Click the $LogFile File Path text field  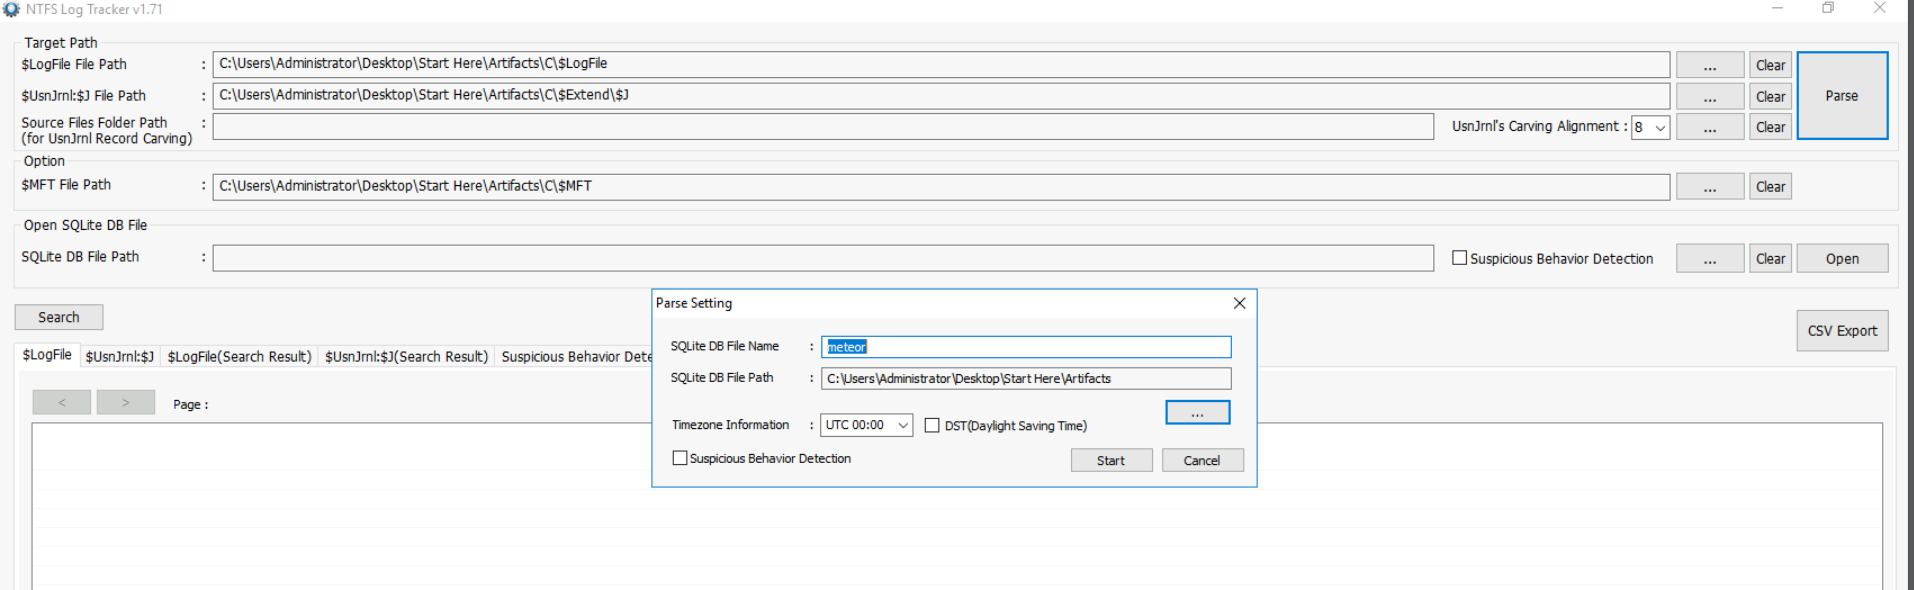941,64
